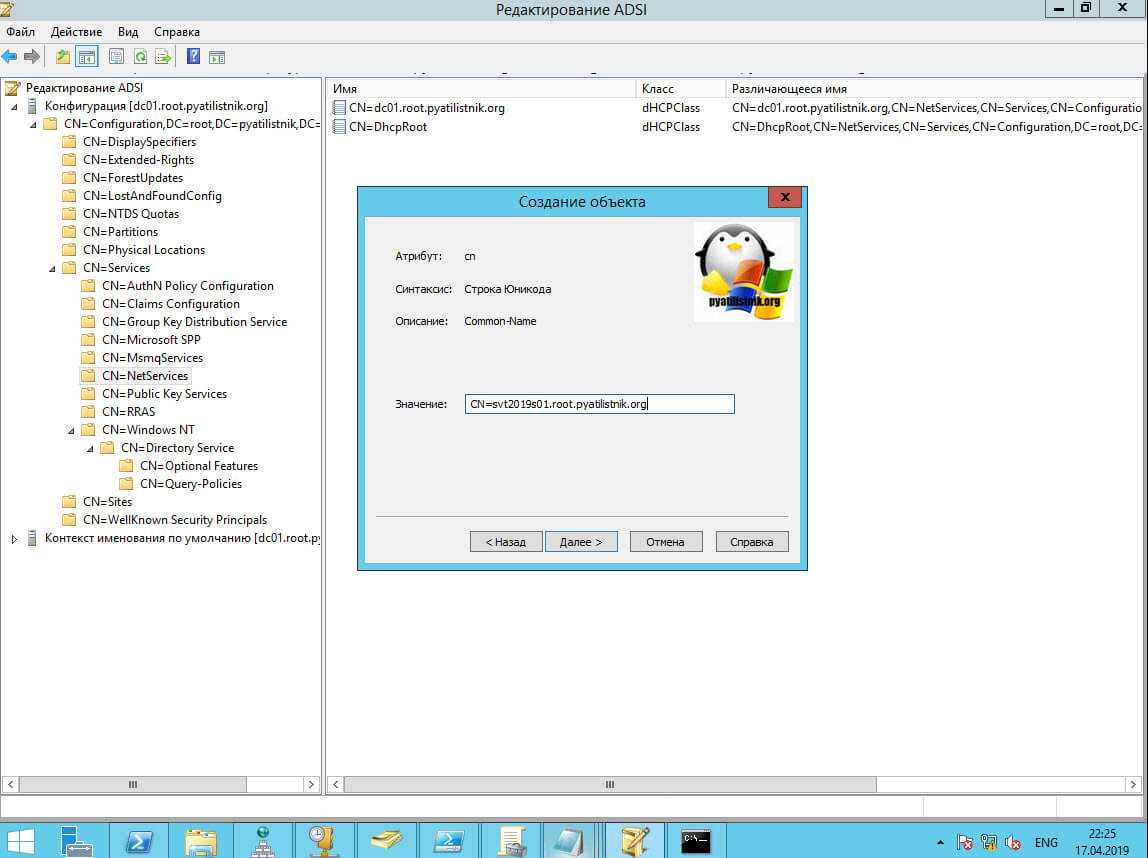1148x858 pixels.
Task: Collapse the CN=Services tree node
Action: point(52,268)
